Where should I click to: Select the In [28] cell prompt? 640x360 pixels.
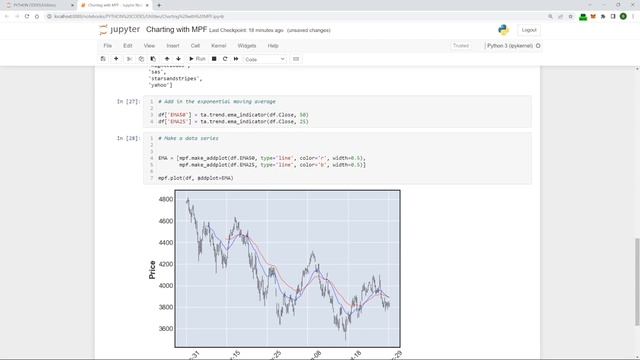point(128,138)
